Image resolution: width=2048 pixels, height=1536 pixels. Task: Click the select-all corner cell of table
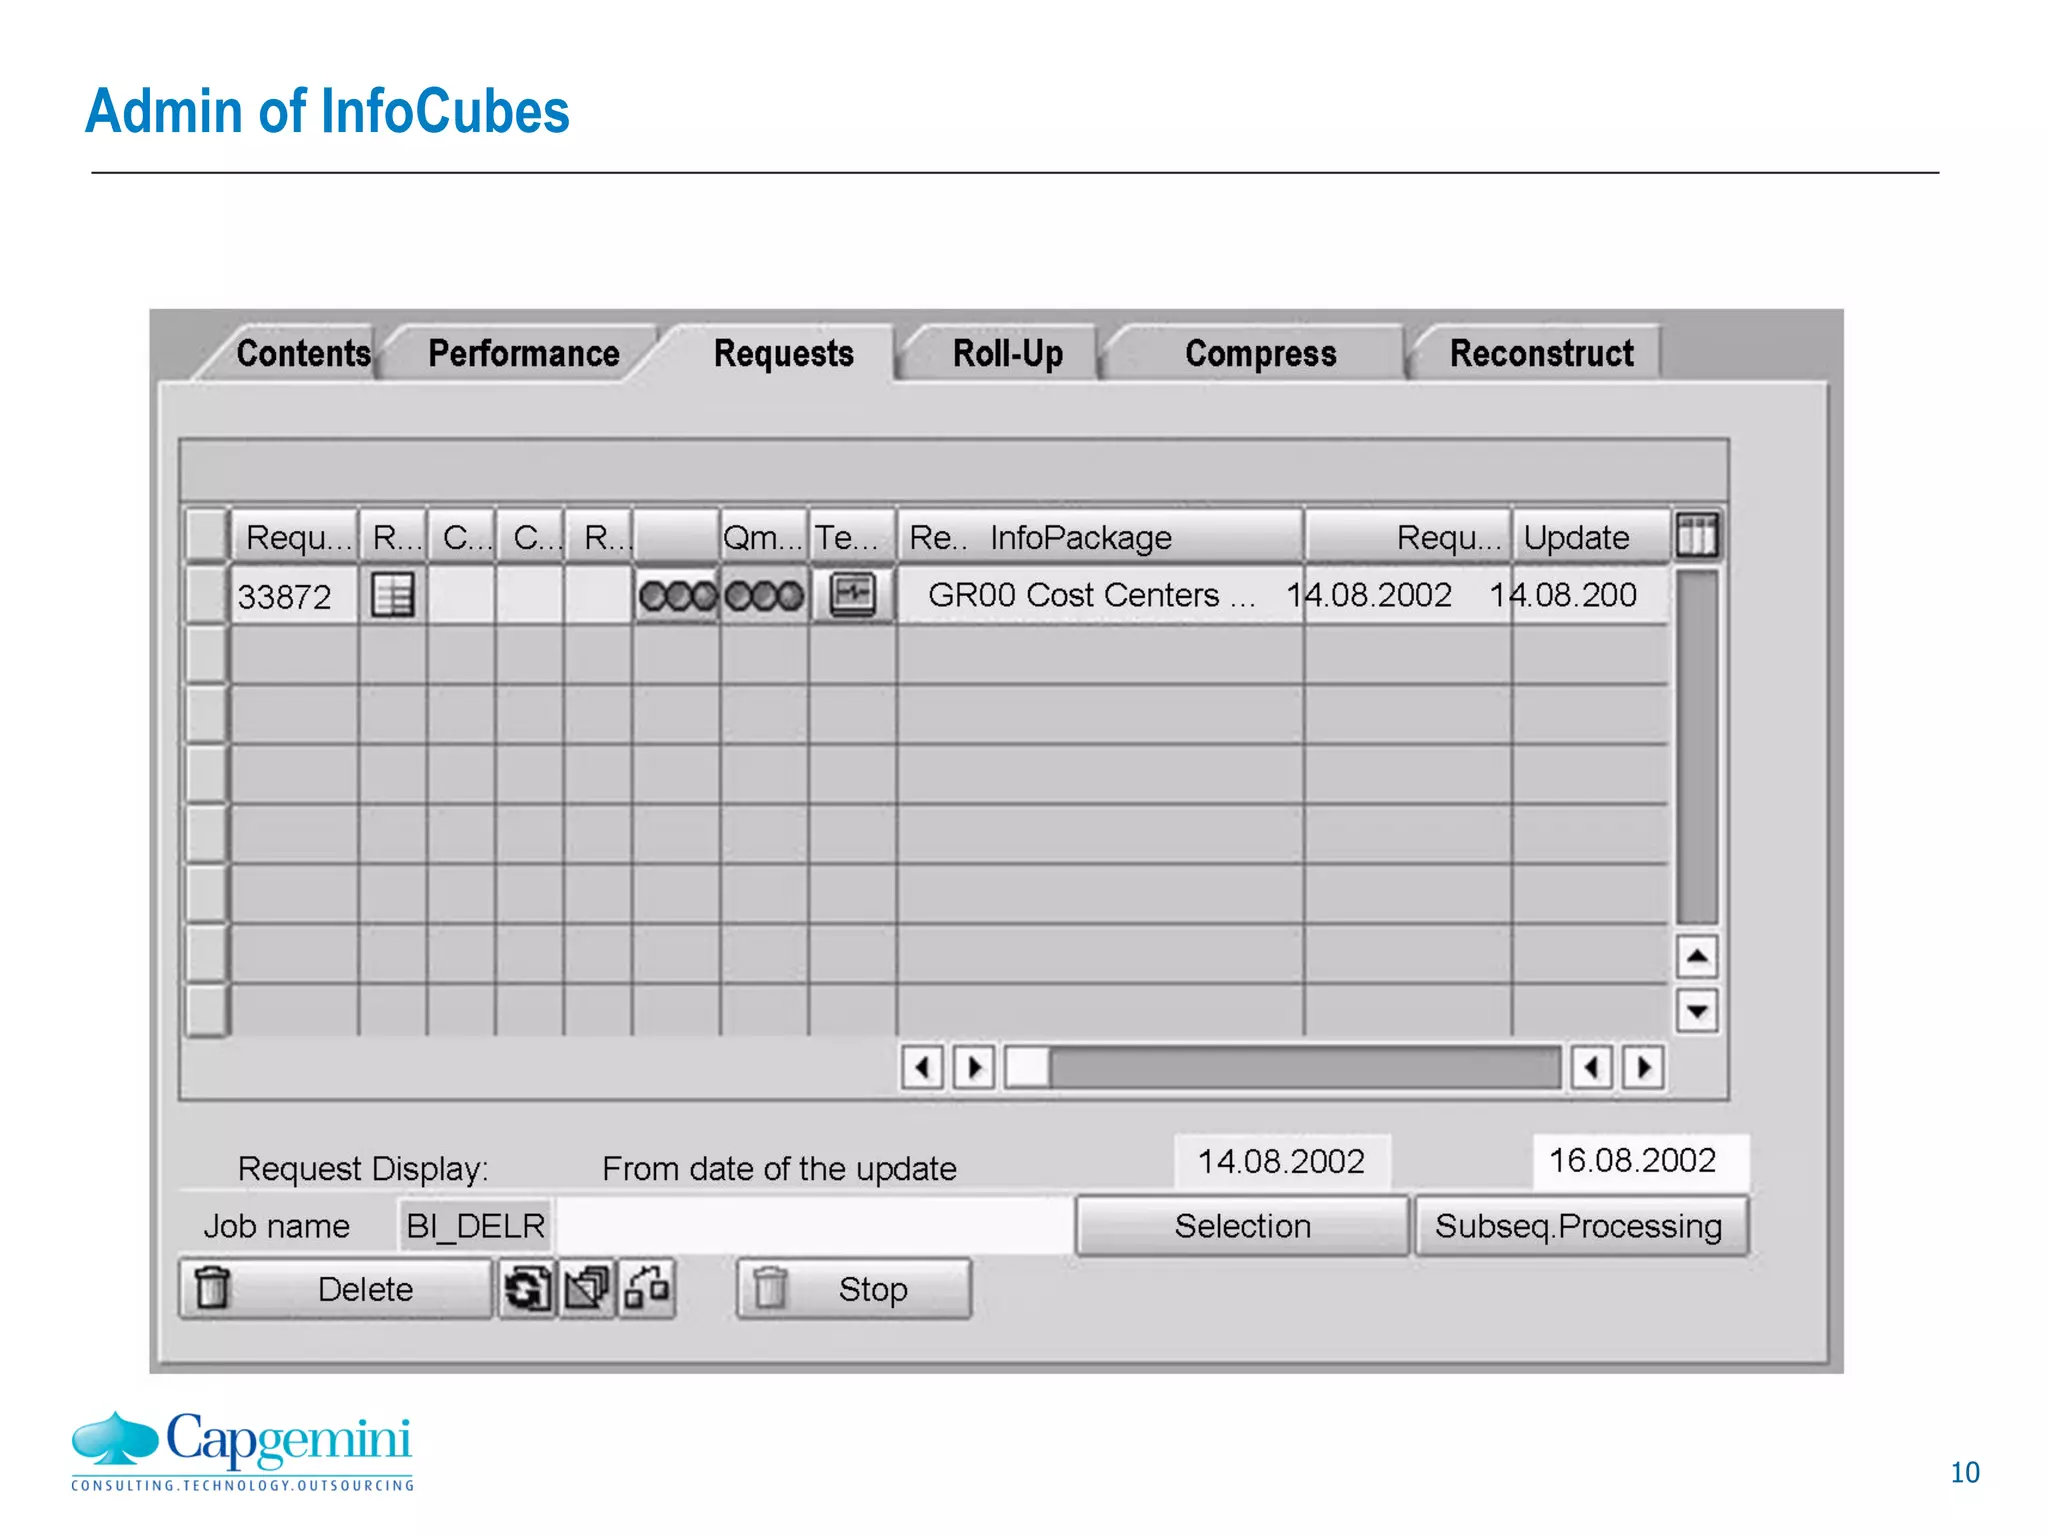click(206, 535)
